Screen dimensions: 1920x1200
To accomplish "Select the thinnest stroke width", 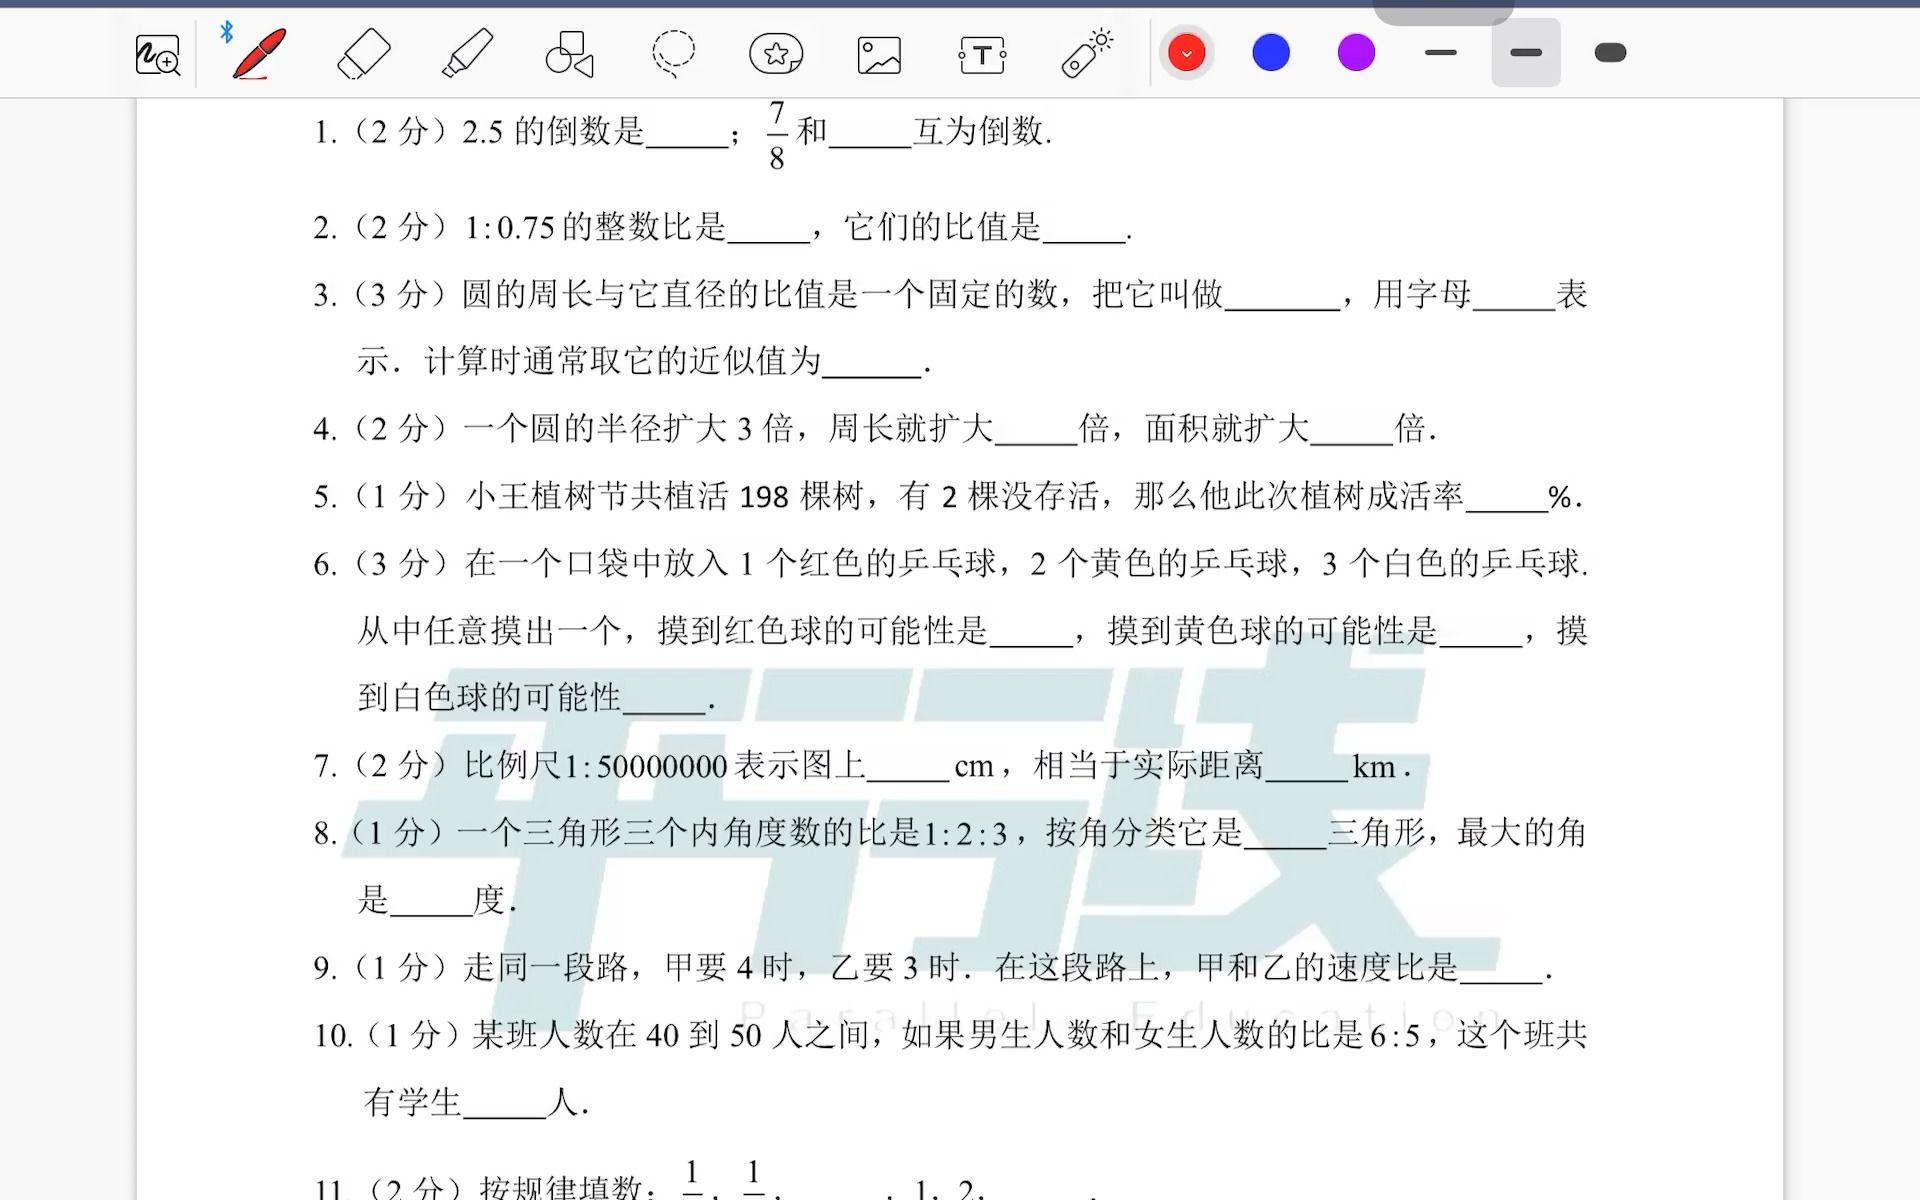I will 1441,52.
